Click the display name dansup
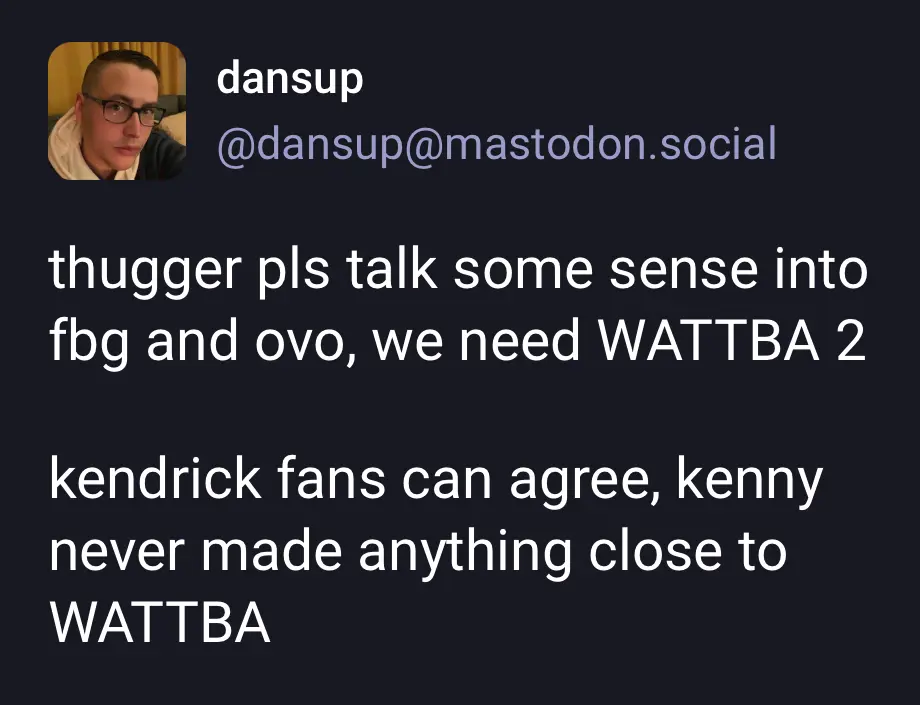The image size is (920, 705). click(x=290, y=80)
